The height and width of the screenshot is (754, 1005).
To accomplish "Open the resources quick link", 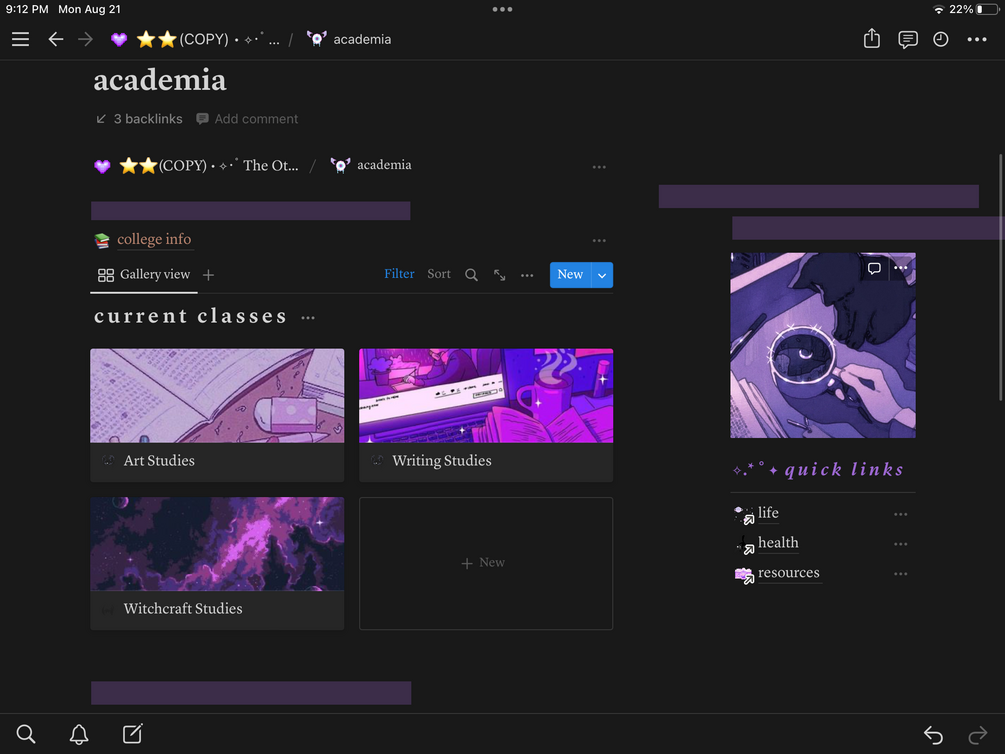I will (x=788, y=573).
